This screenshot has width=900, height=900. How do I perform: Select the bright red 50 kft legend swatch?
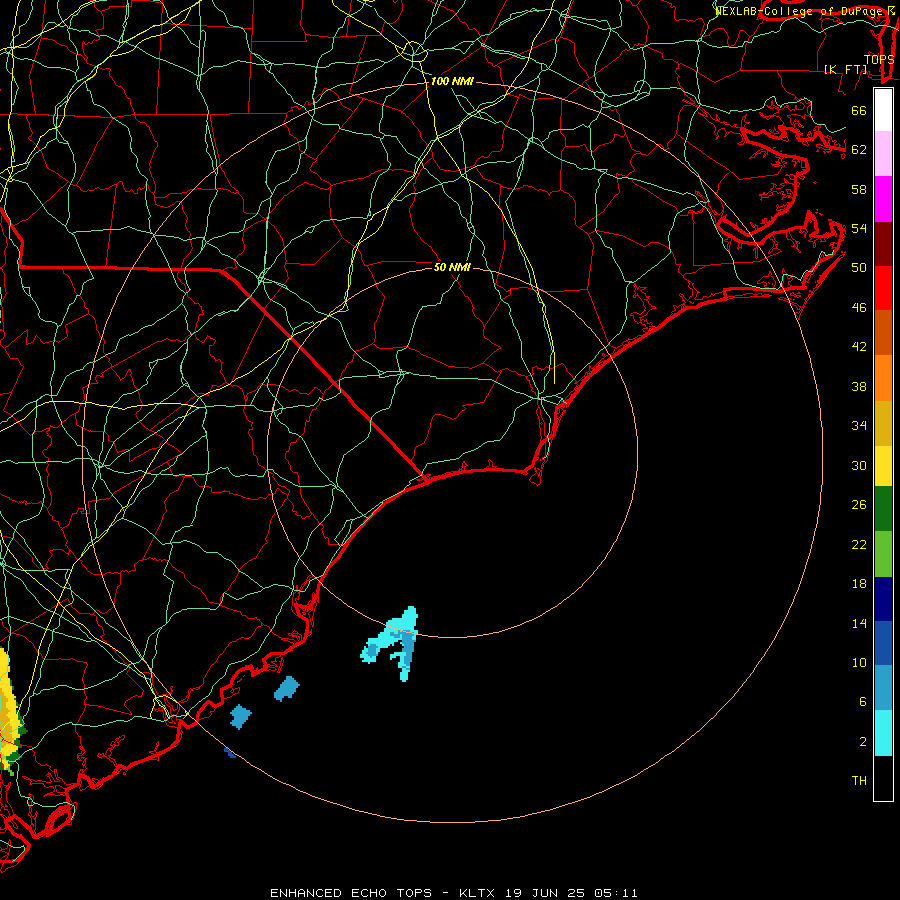(x=883, y=288)
